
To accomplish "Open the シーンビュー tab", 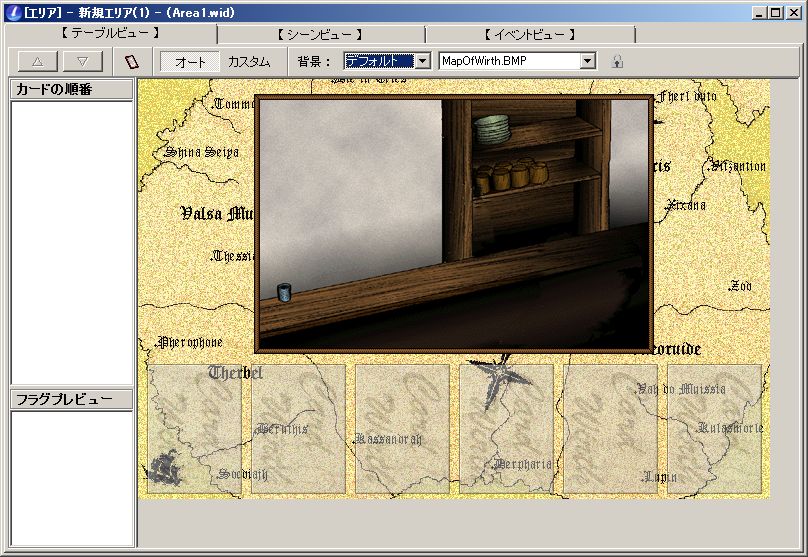I will point(321,35).
